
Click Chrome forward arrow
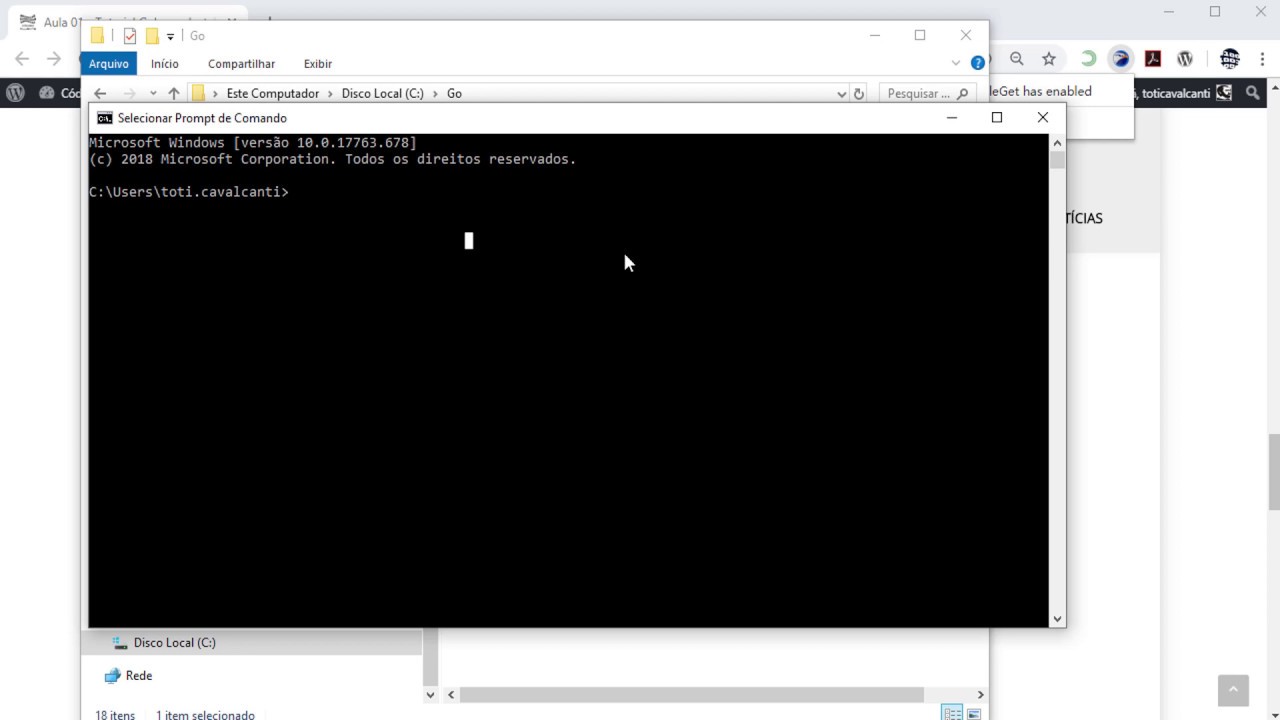[54, 59]
